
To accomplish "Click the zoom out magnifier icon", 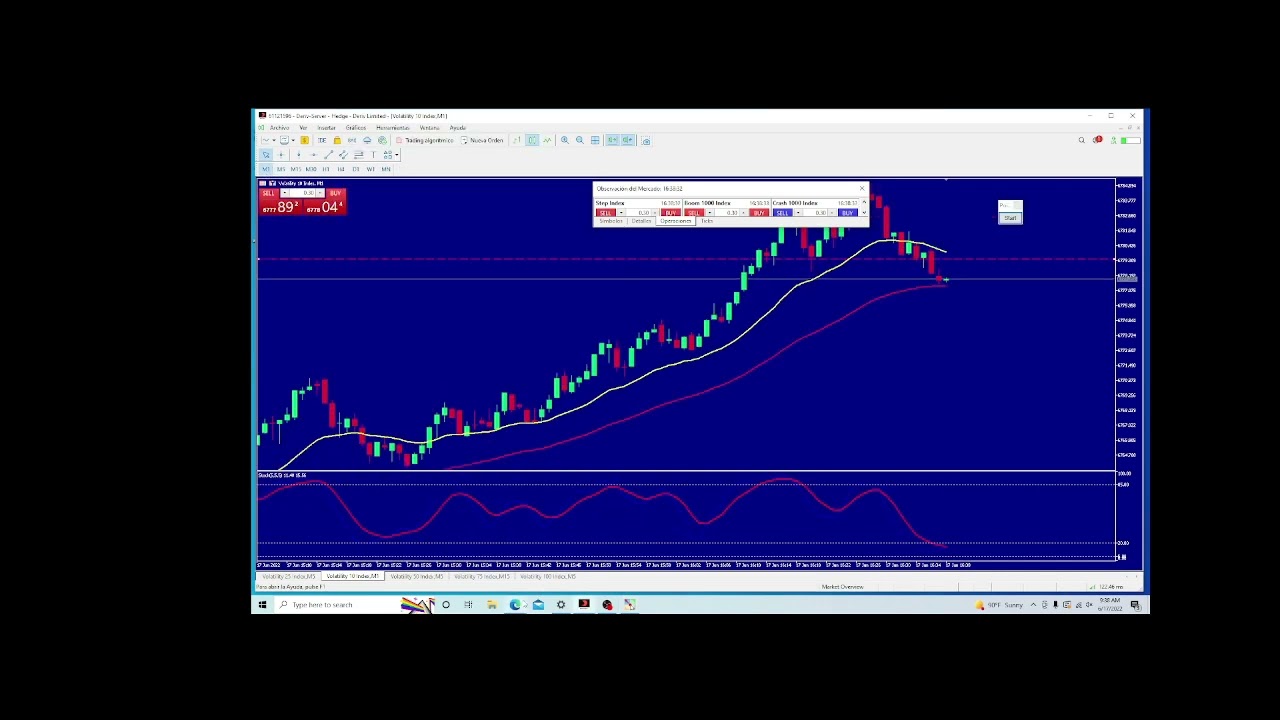I will tap(579, 141).
